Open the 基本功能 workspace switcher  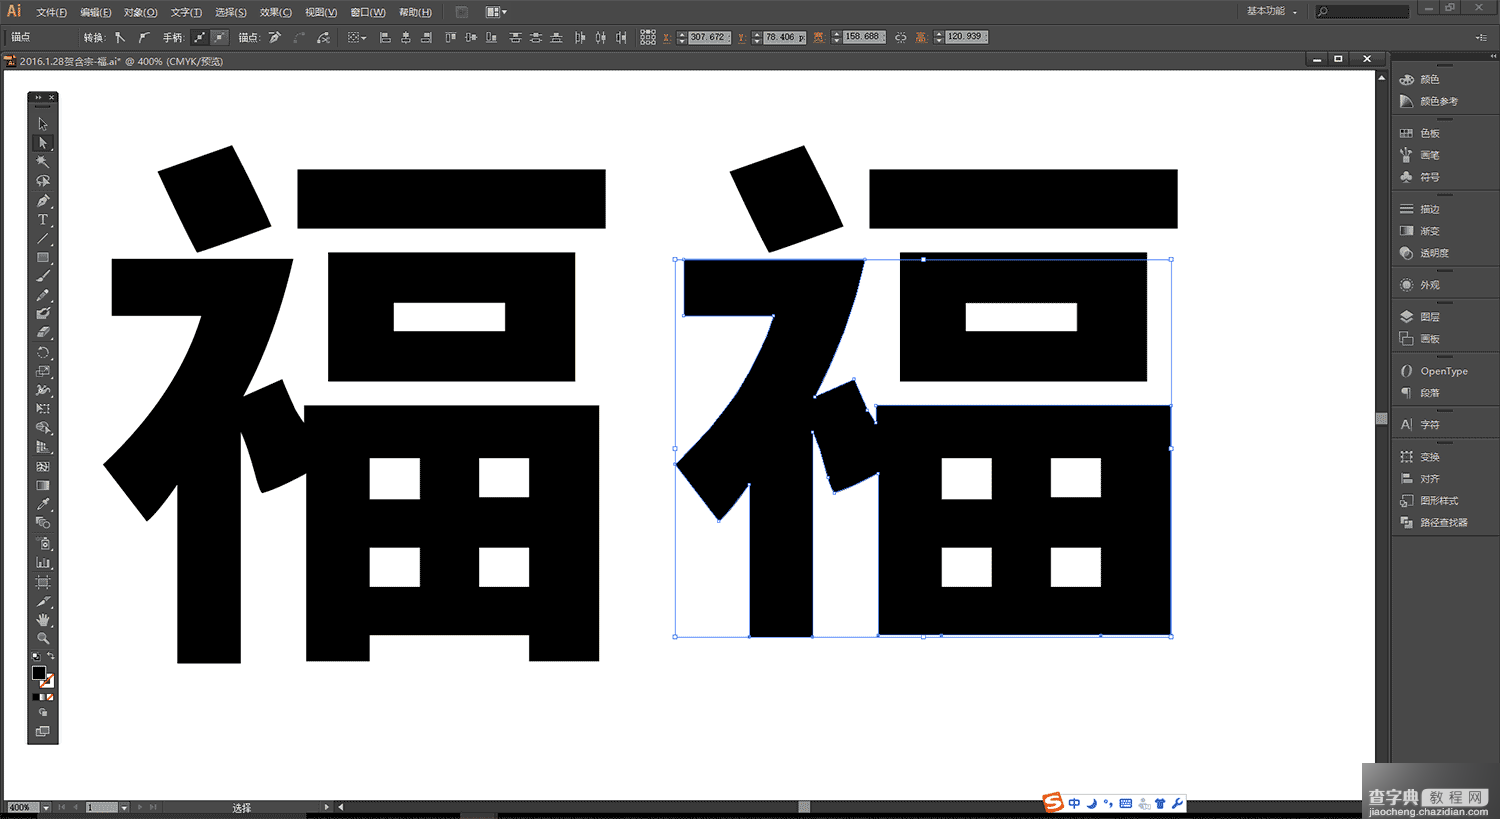[x=1271, y=11]
